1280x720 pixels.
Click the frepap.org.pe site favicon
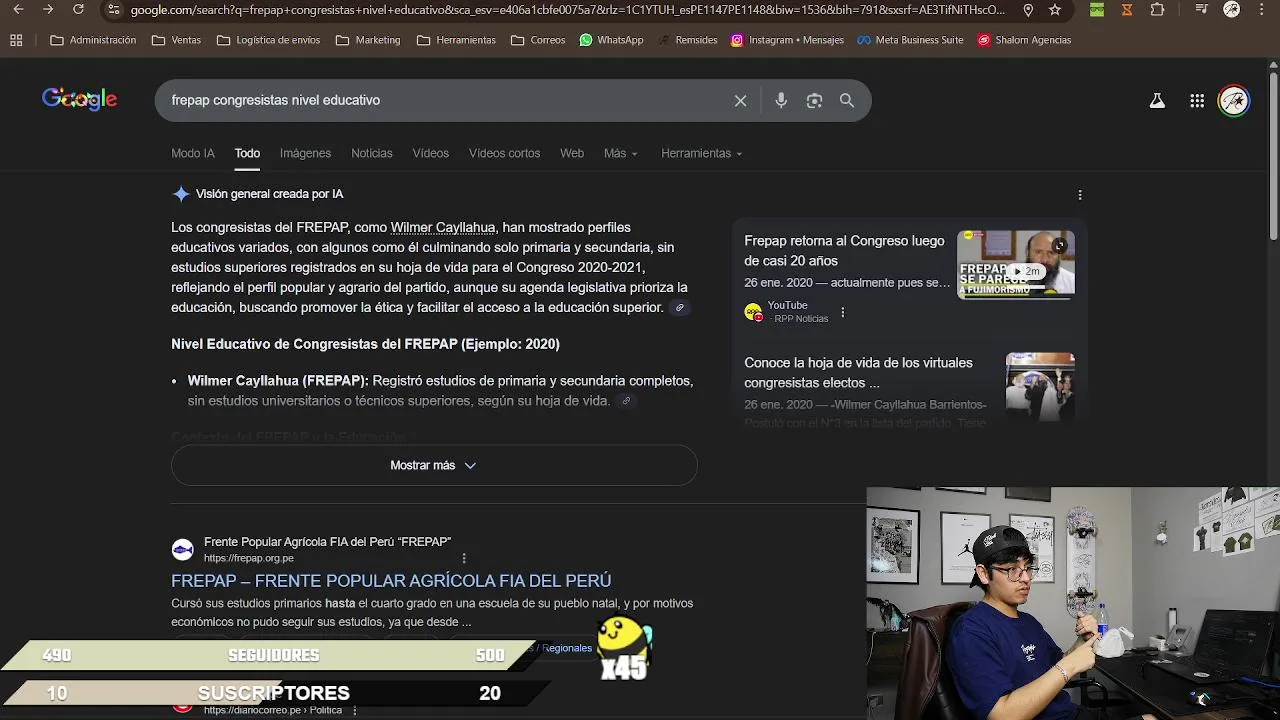182,549
